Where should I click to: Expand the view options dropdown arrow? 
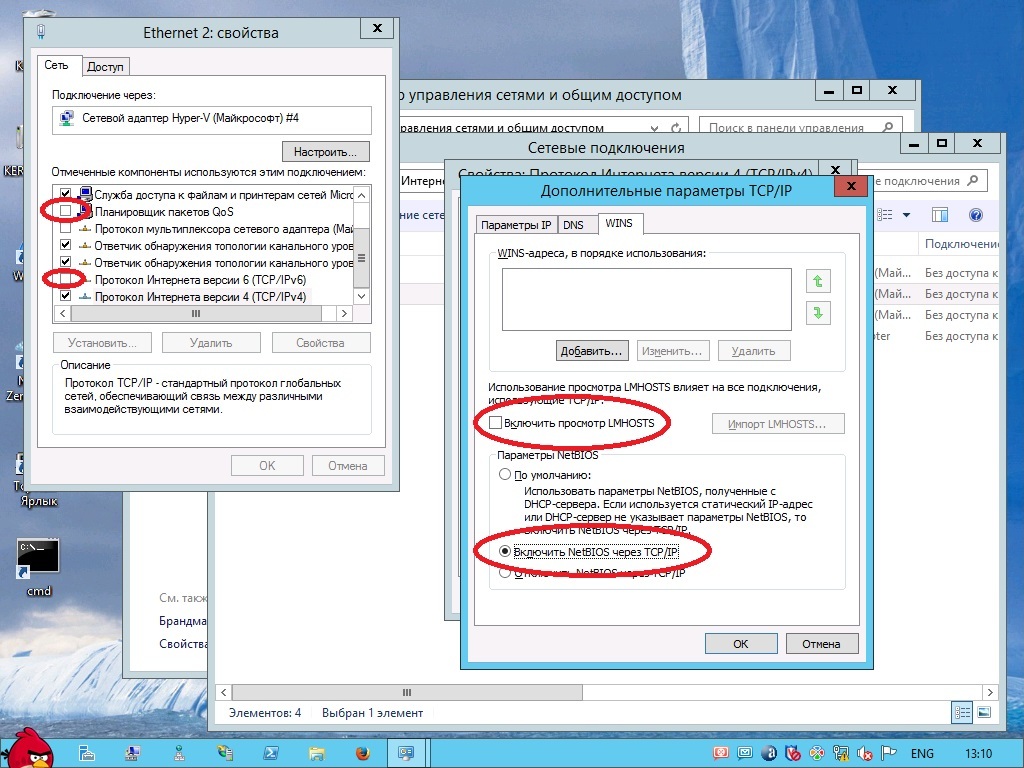[906, 215]
